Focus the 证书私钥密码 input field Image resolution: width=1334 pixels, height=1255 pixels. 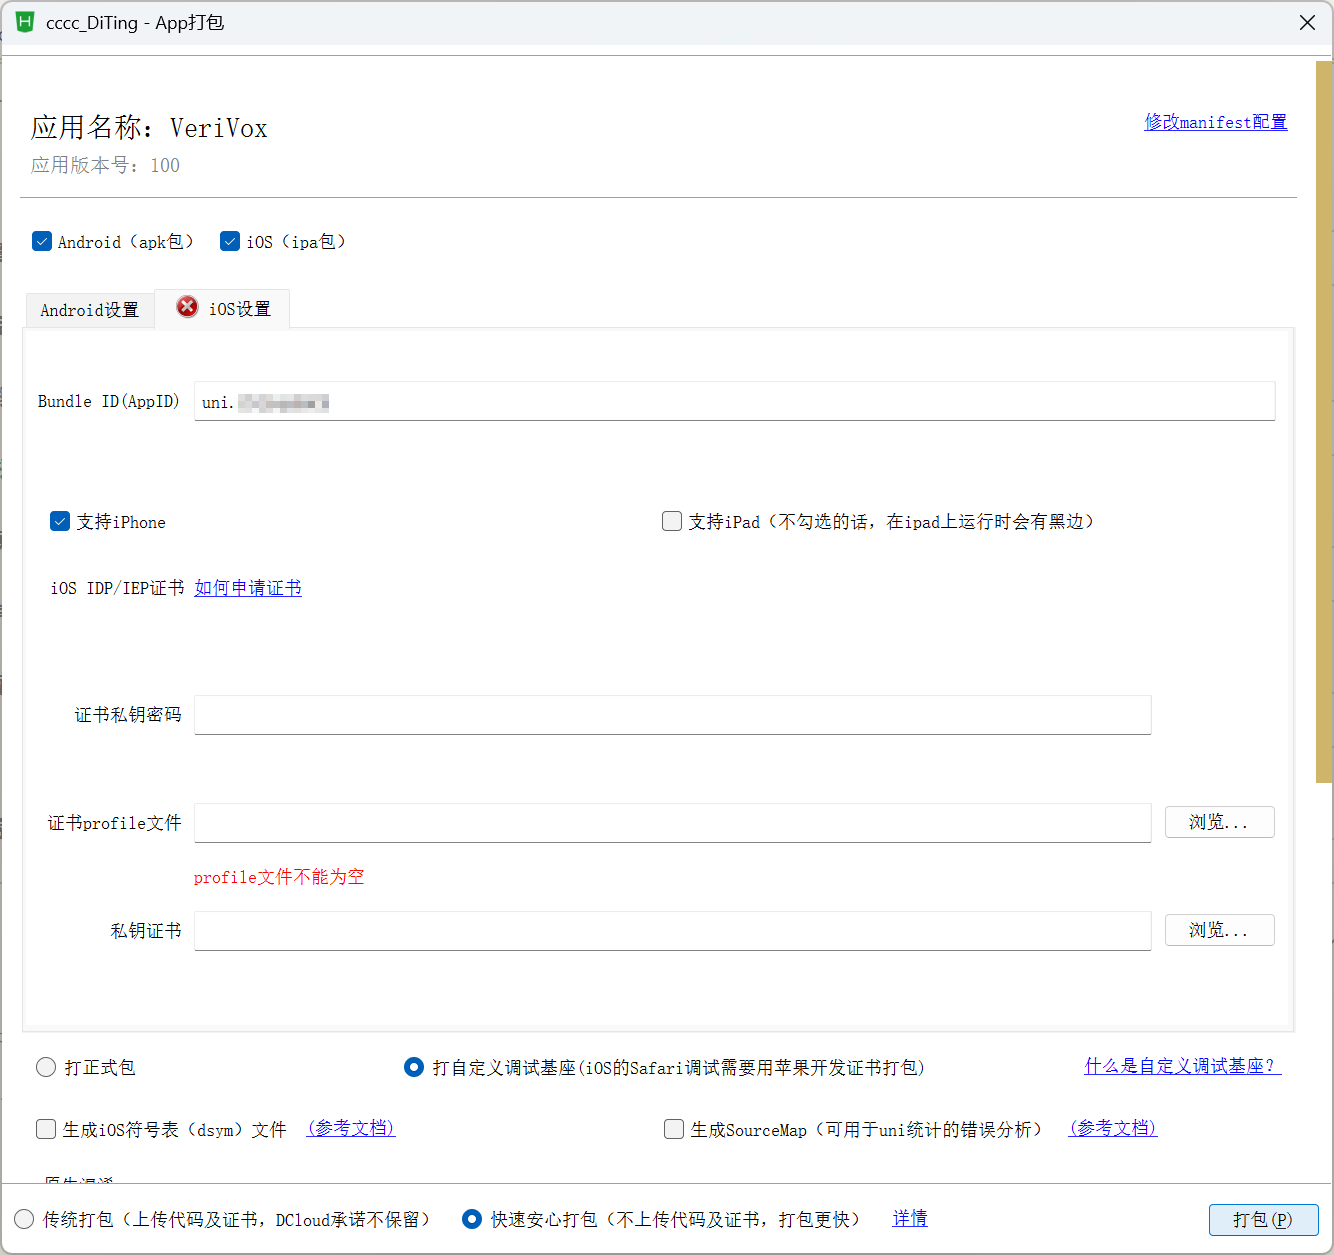(x=672, y=715)
